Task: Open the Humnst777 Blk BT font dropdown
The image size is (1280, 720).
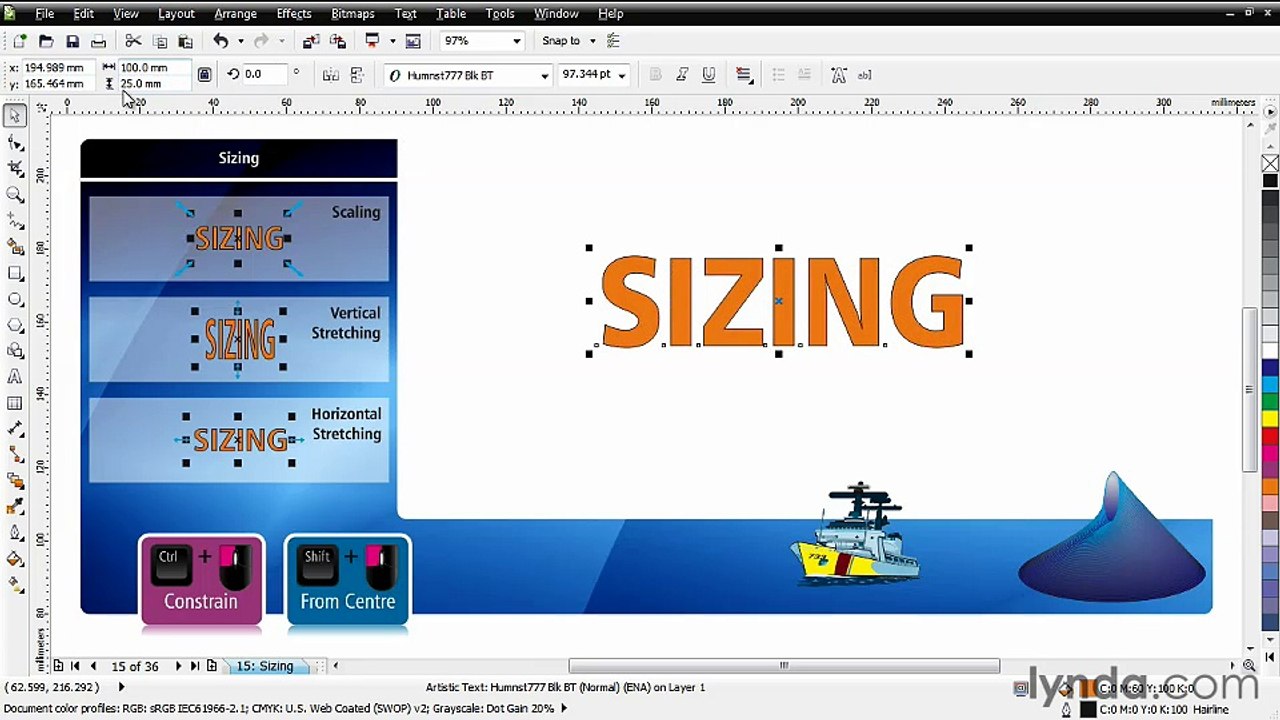Action: click(x=544, y=75)
